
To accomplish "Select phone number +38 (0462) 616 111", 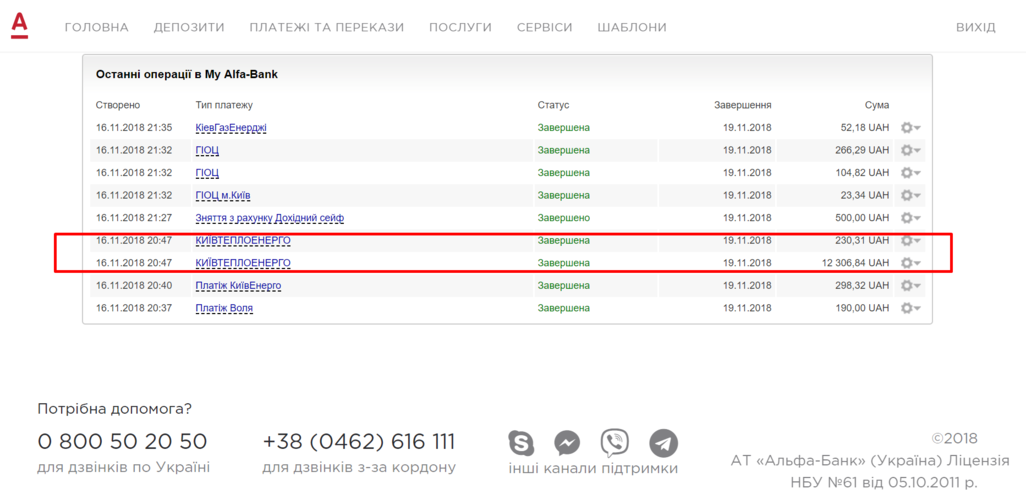I will point(359,442).
